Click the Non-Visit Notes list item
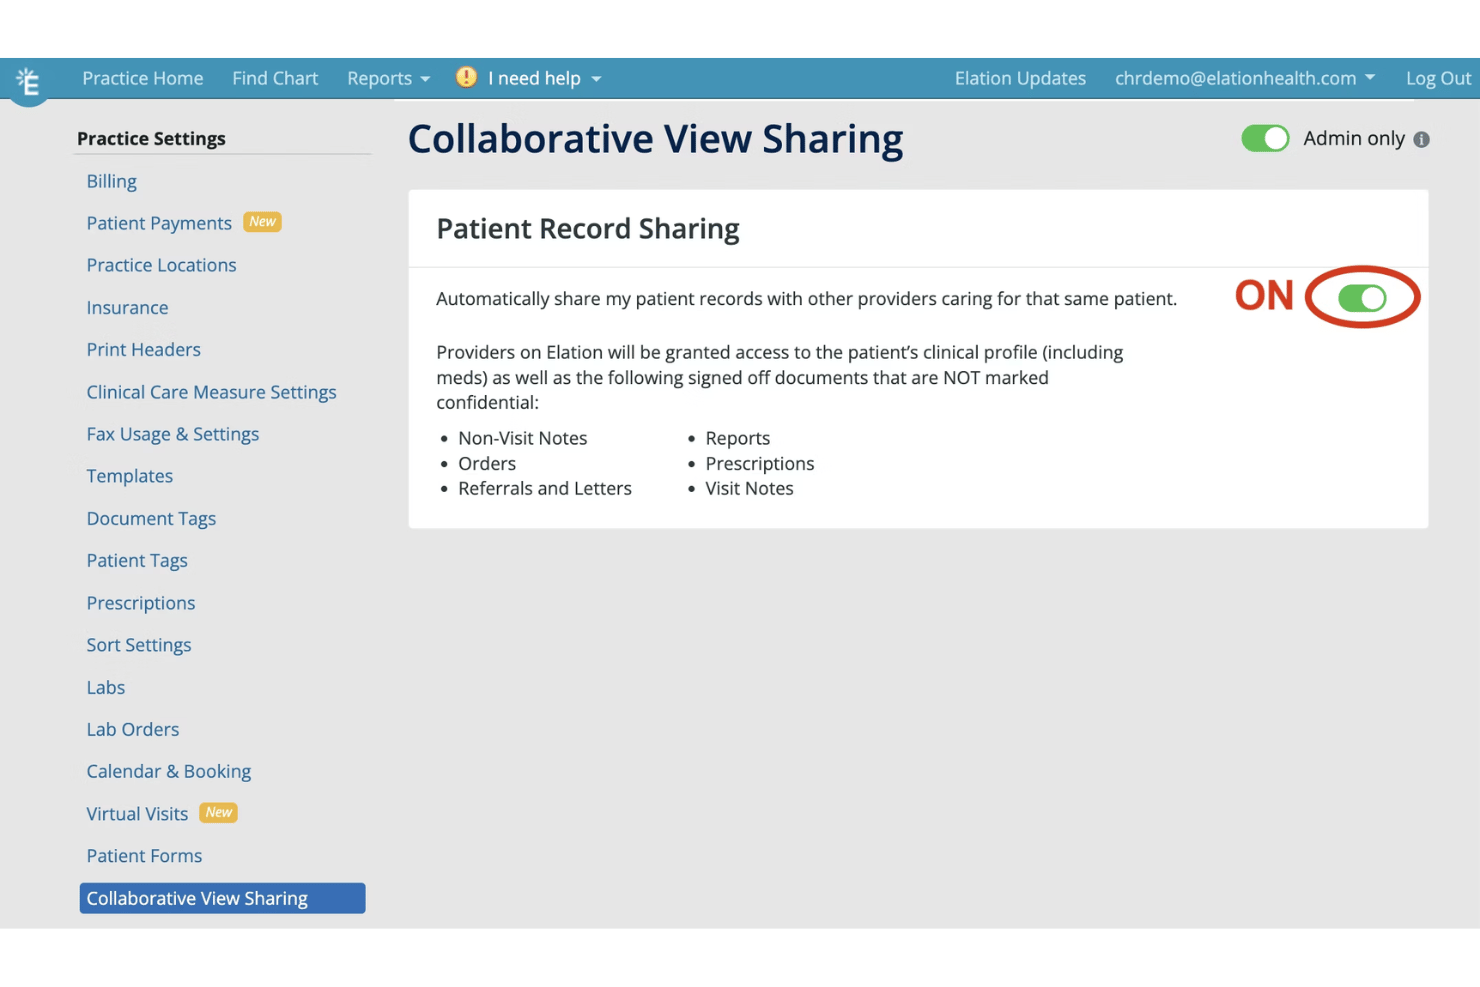 (x=522, y=438)
